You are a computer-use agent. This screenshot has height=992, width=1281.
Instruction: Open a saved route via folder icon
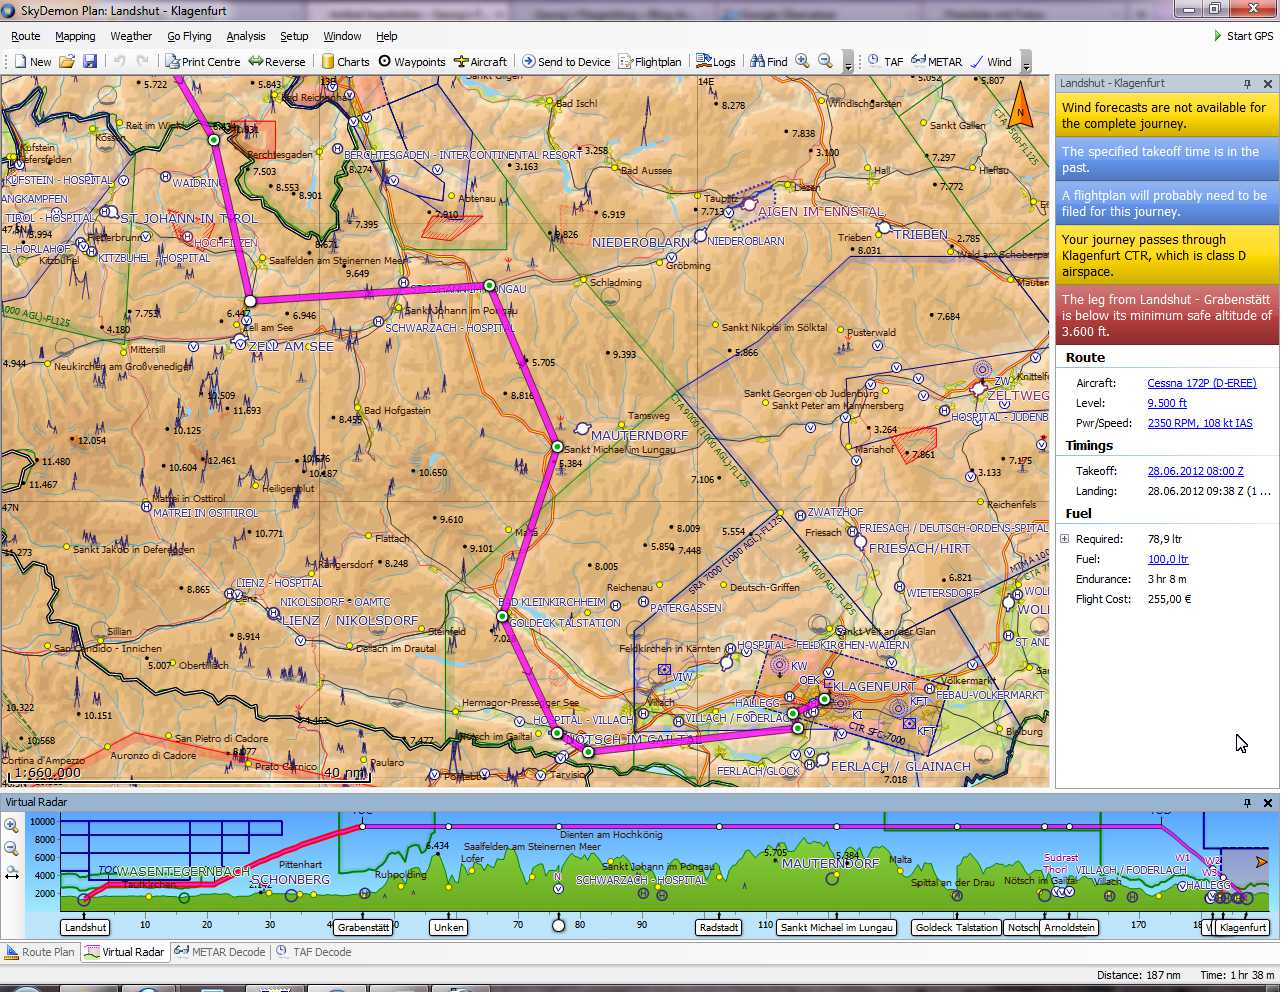(x=67, y=62)
